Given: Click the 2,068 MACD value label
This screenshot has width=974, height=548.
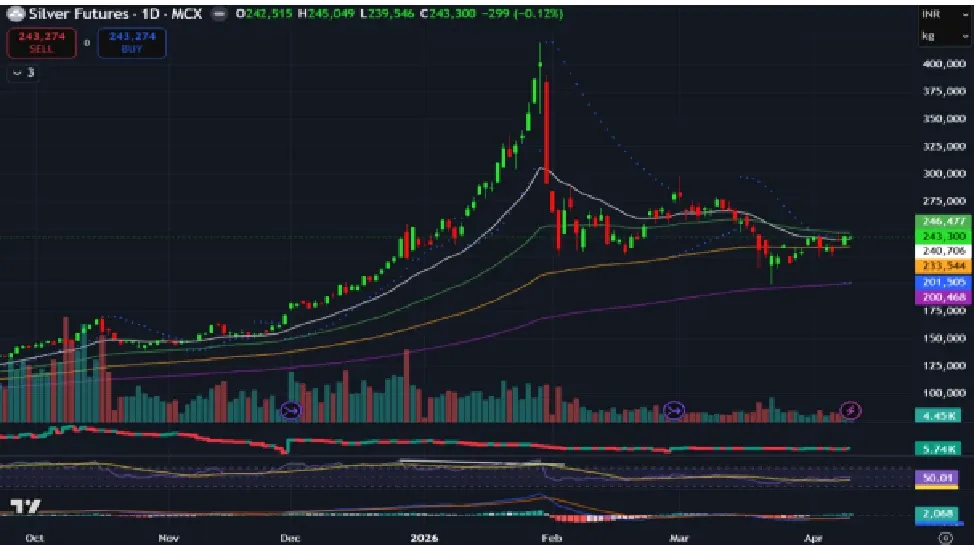Looking at the screenshot, I should [x=938, y=514].
